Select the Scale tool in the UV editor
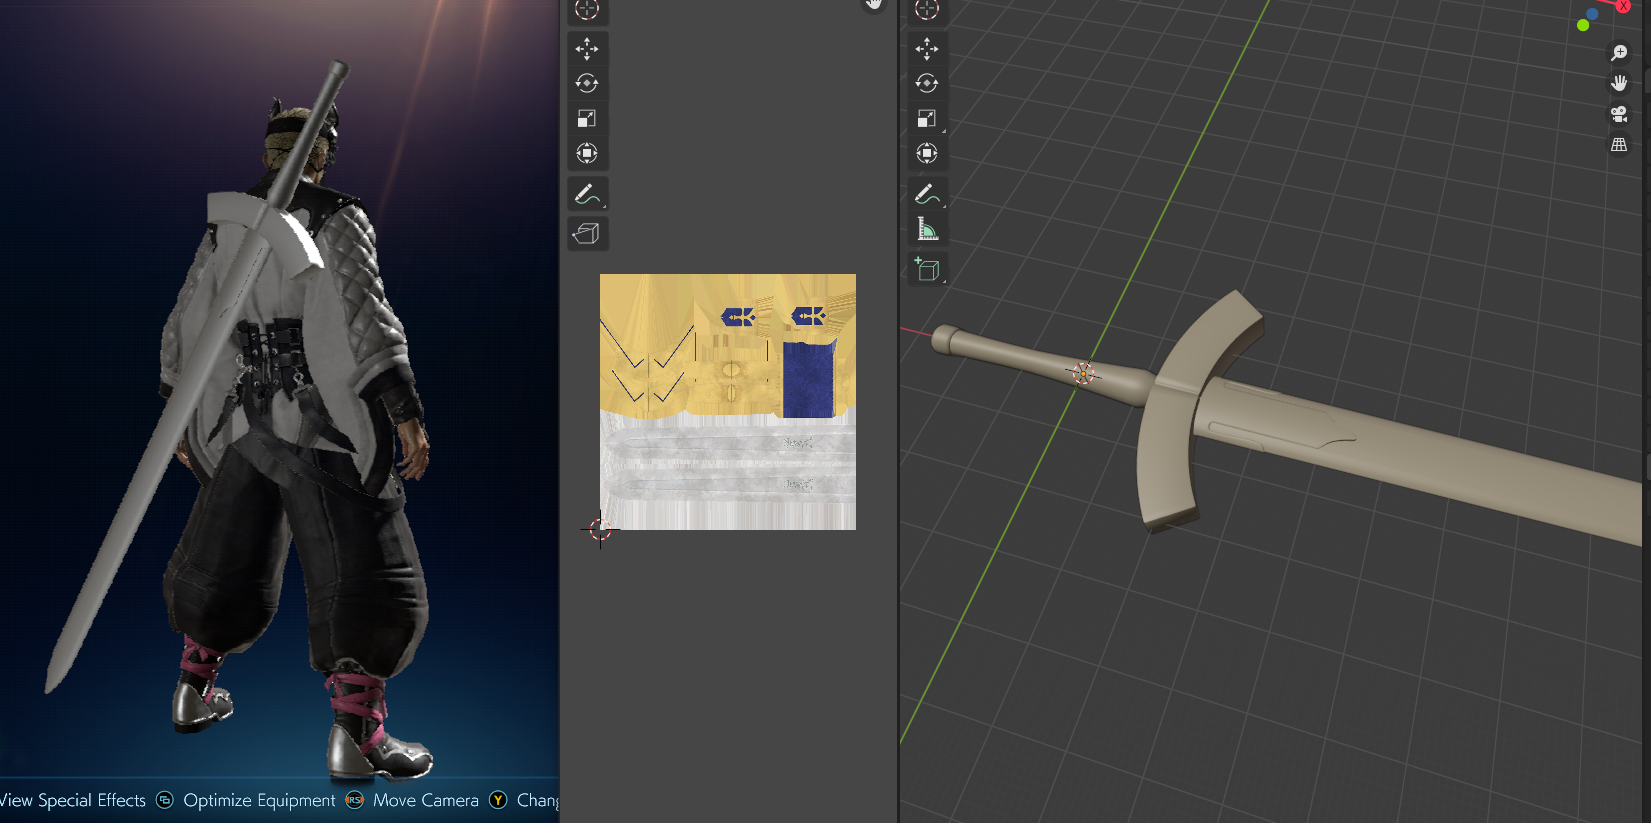1651x823 pixels. 587,118
